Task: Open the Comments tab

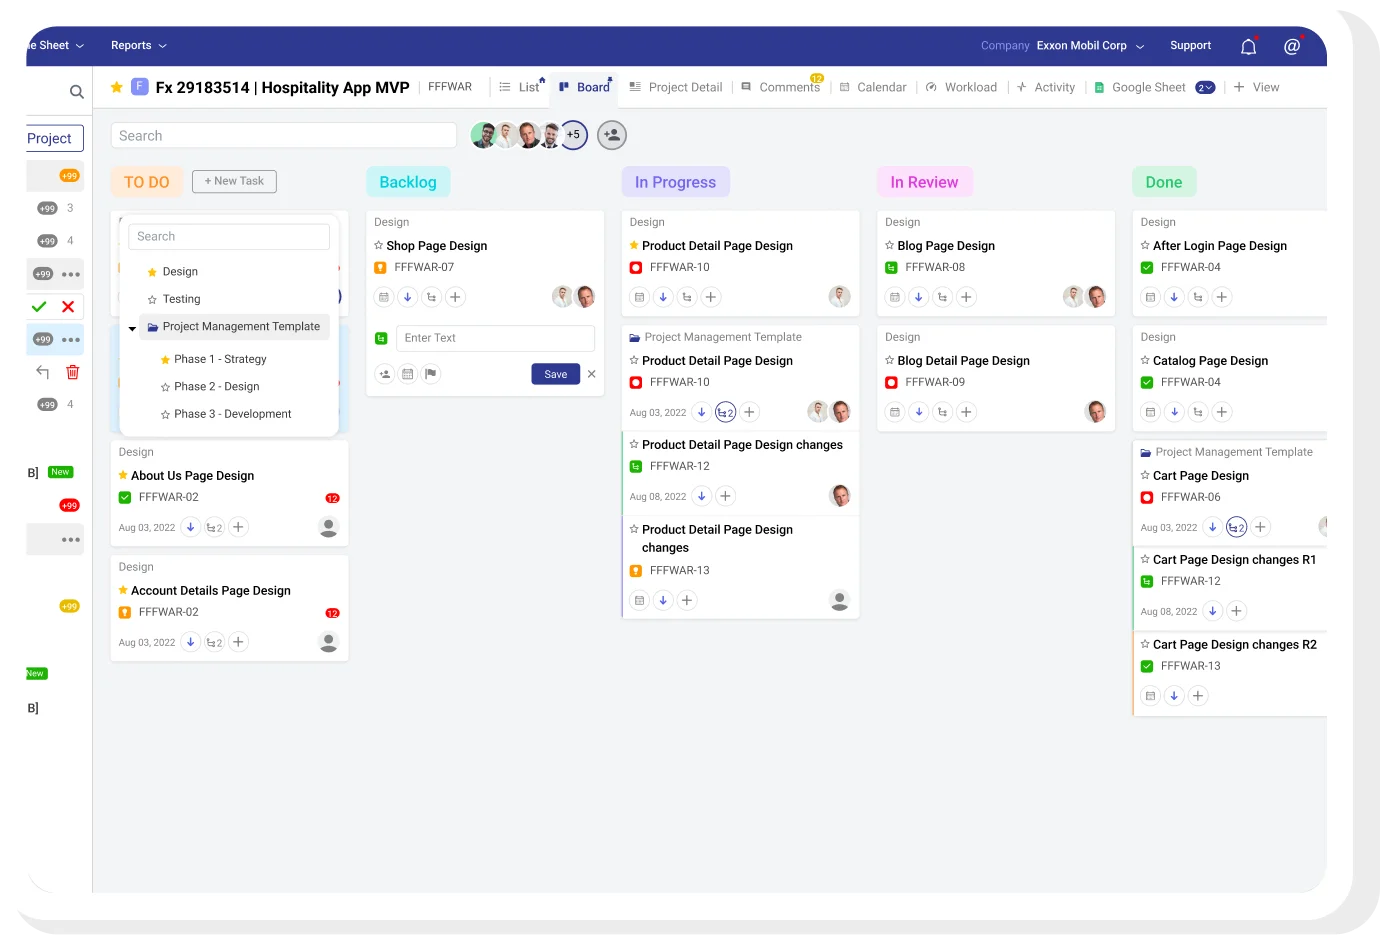Action: coord(780,87)
